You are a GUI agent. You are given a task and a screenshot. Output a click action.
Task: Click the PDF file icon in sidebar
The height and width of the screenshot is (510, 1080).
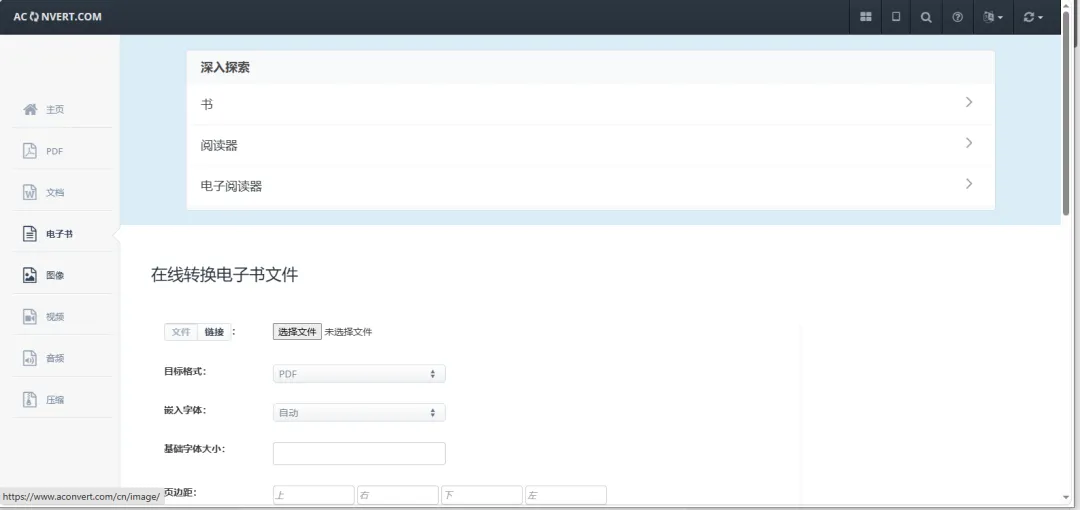[30, 150]
